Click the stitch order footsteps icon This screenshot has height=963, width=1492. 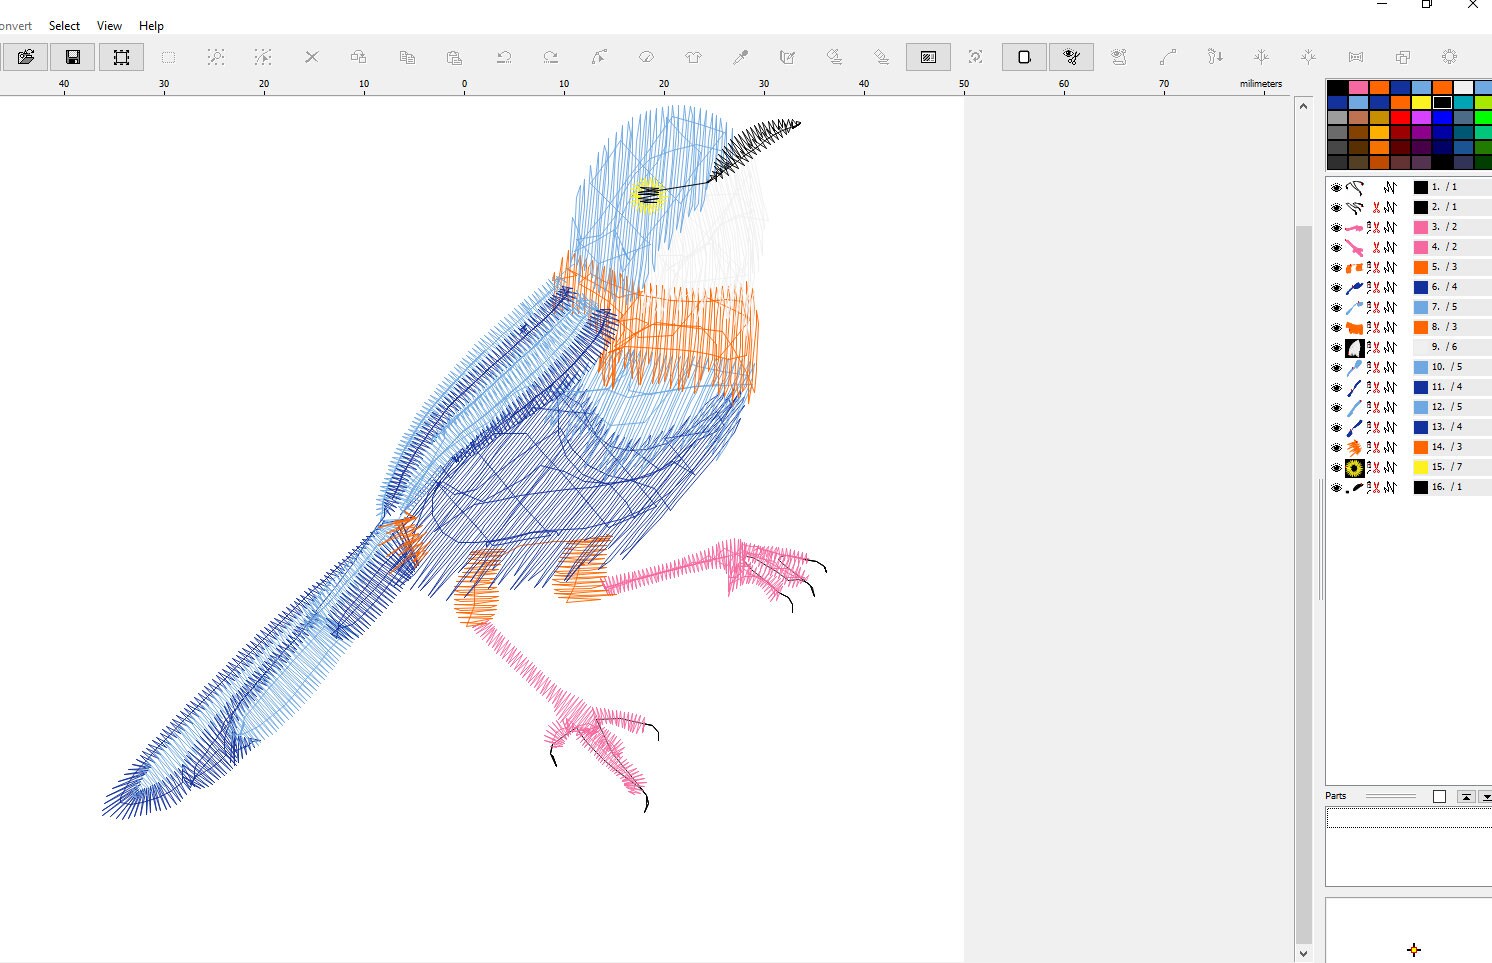point(1214,57)
